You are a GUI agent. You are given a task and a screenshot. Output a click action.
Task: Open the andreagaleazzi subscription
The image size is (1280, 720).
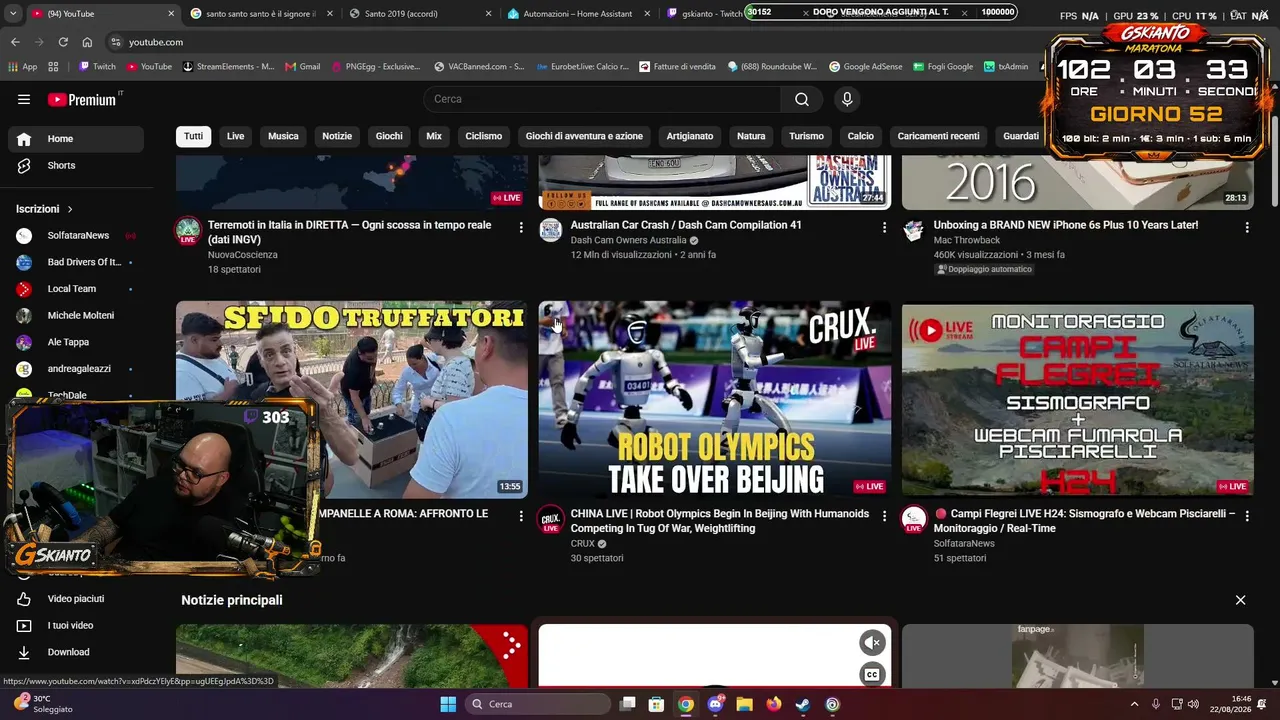click(76, 369)
